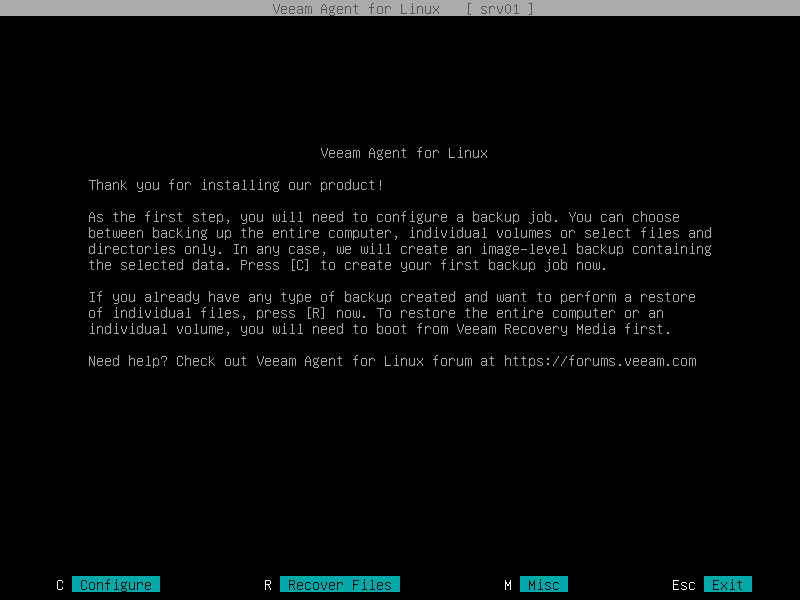The width and height of the screenshot is (800, 600).
Task: Select the Veeam Agent for Linux title bar
Action: pyautogui.click(x=357, y=9)
